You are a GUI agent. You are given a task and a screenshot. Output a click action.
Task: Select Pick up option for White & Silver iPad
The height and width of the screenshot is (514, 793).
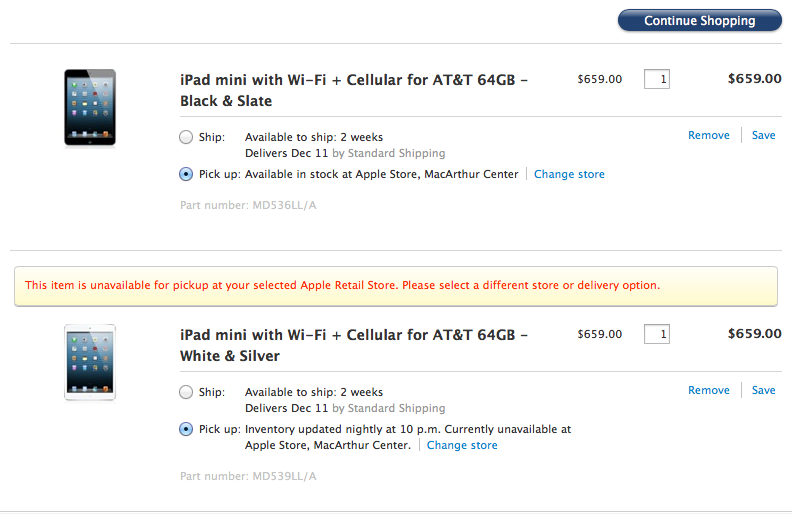[186, 429]
